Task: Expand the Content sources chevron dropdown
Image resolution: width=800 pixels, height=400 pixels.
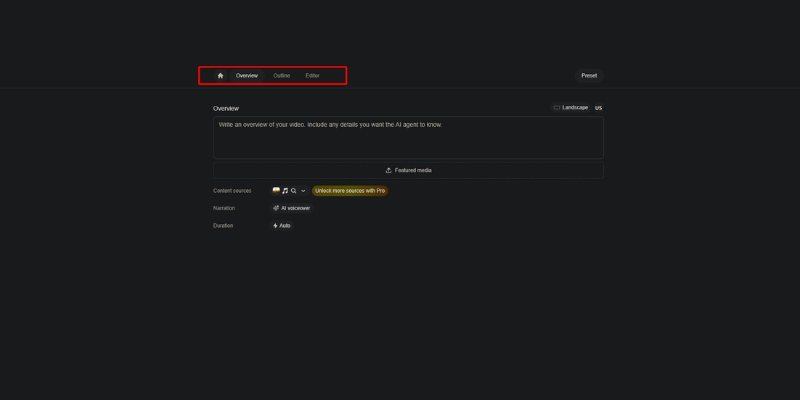Action: 303,191
